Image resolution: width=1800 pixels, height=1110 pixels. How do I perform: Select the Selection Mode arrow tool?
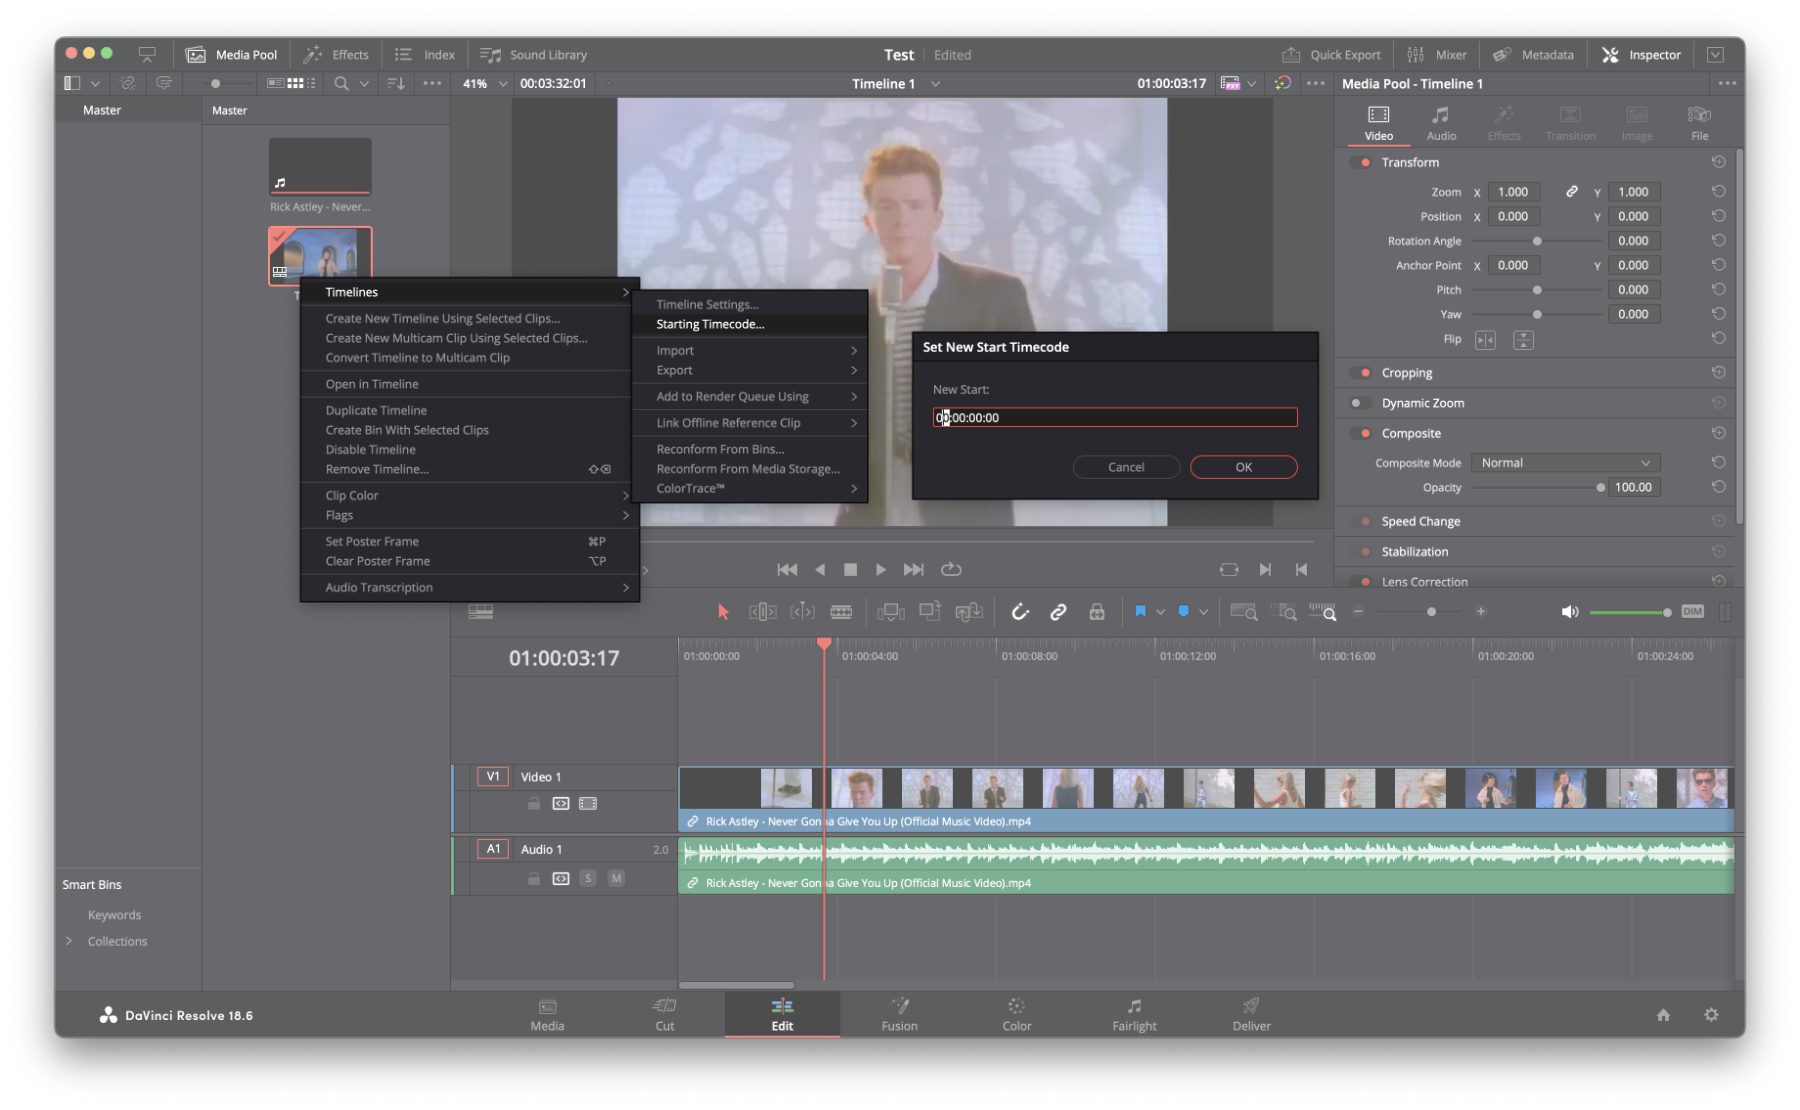coord(723,612)
